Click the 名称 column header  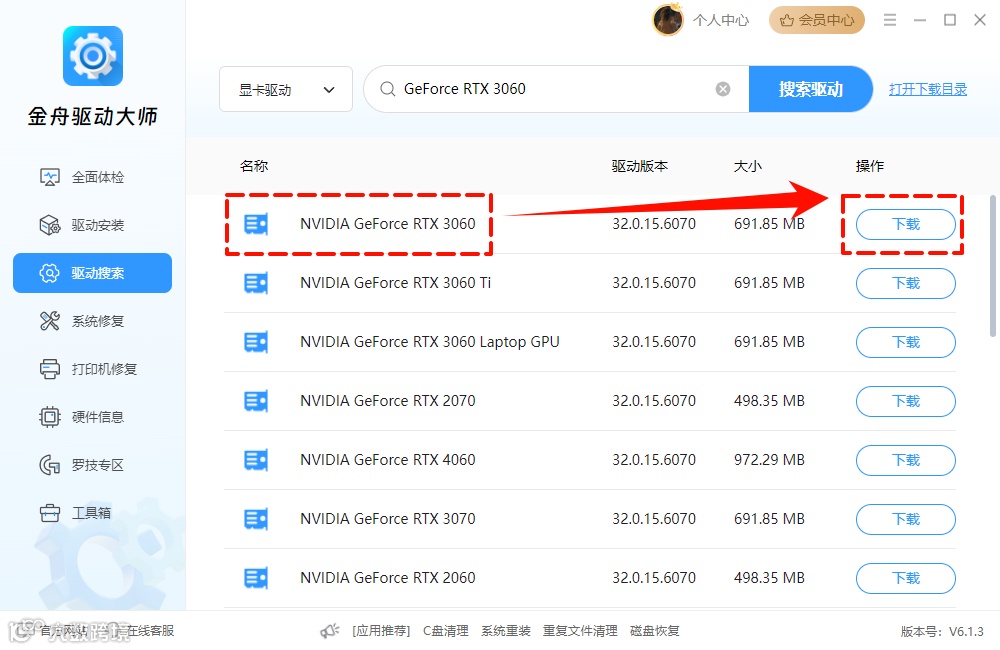[x=254, y=166]
